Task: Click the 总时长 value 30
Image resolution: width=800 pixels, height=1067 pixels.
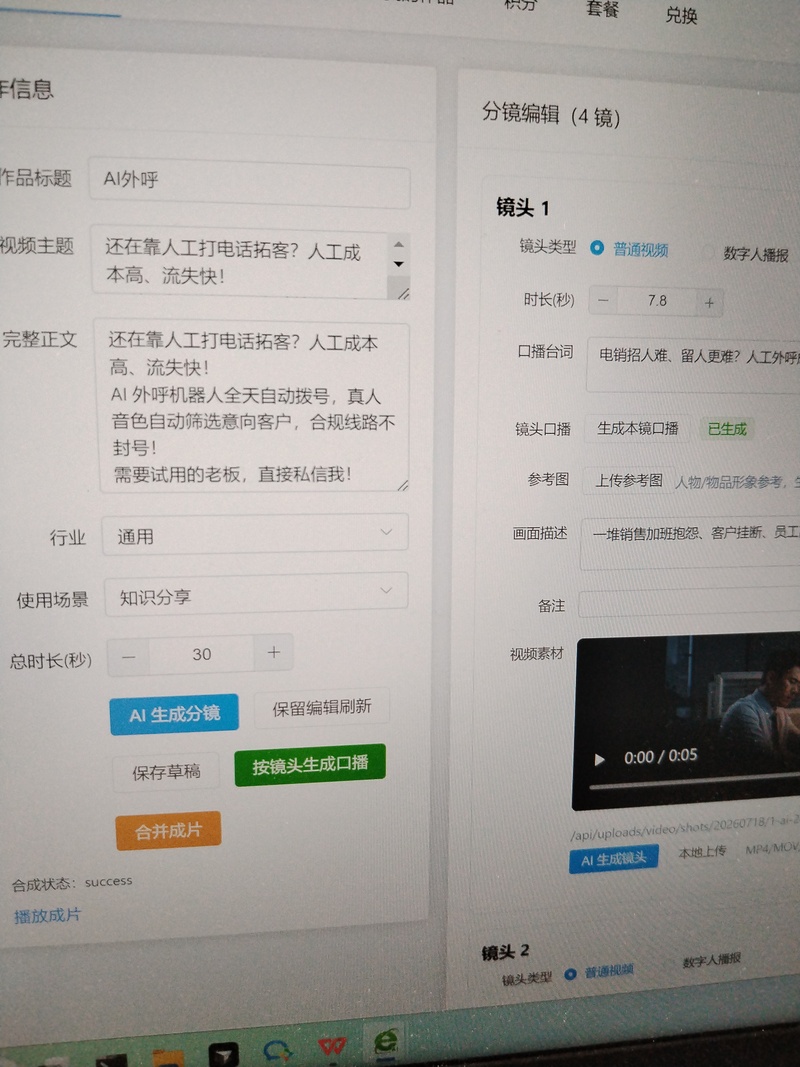Action: pyautogui.click(x=201, y=654)
